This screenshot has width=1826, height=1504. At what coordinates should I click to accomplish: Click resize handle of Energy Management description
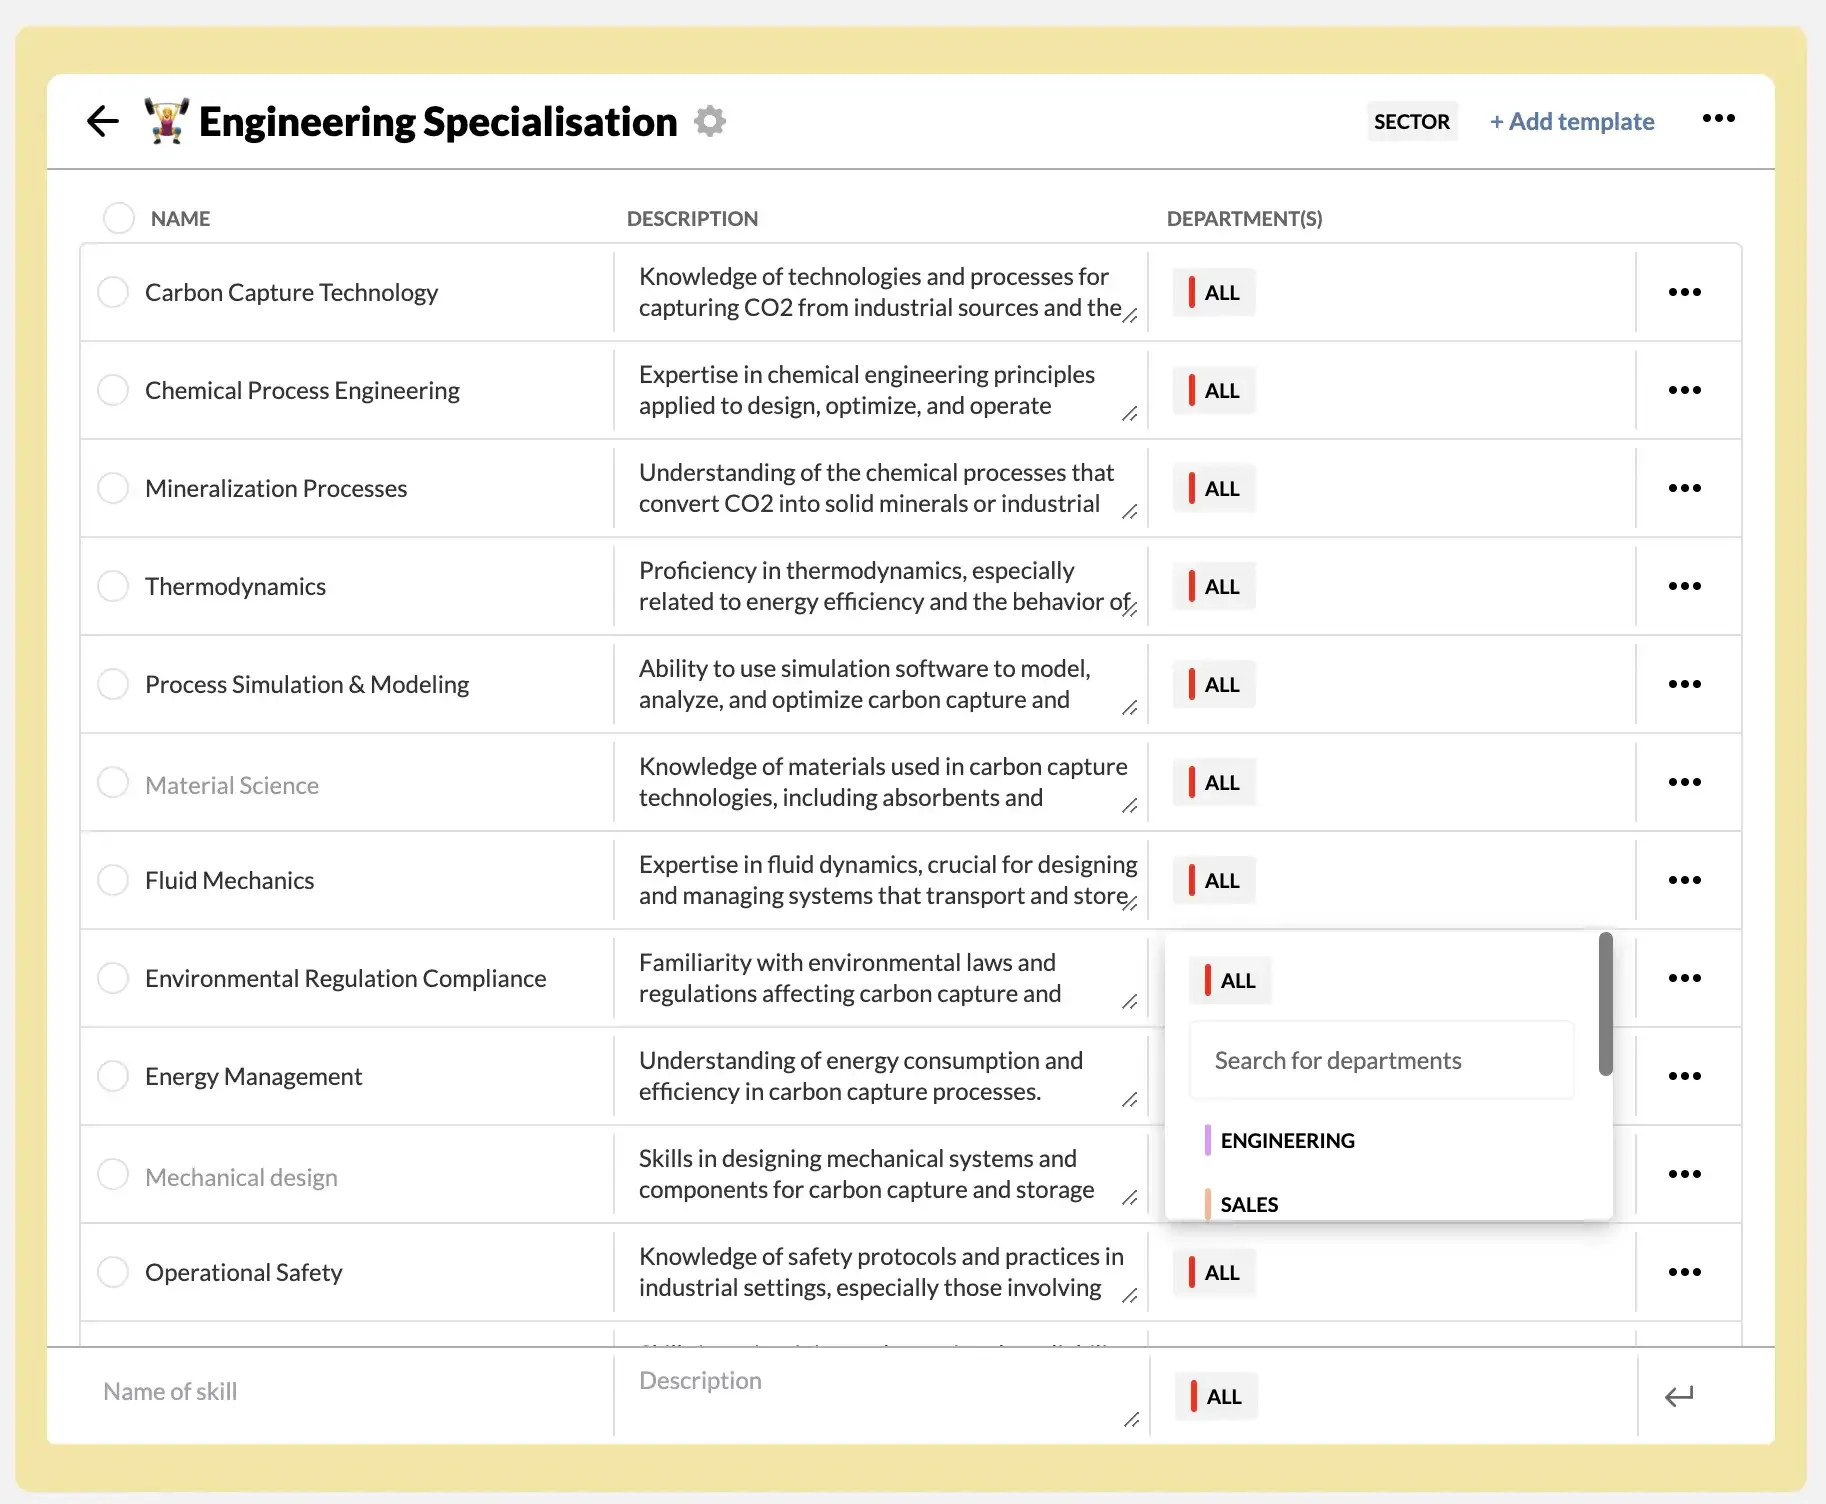click(x=1130, y=1099)
